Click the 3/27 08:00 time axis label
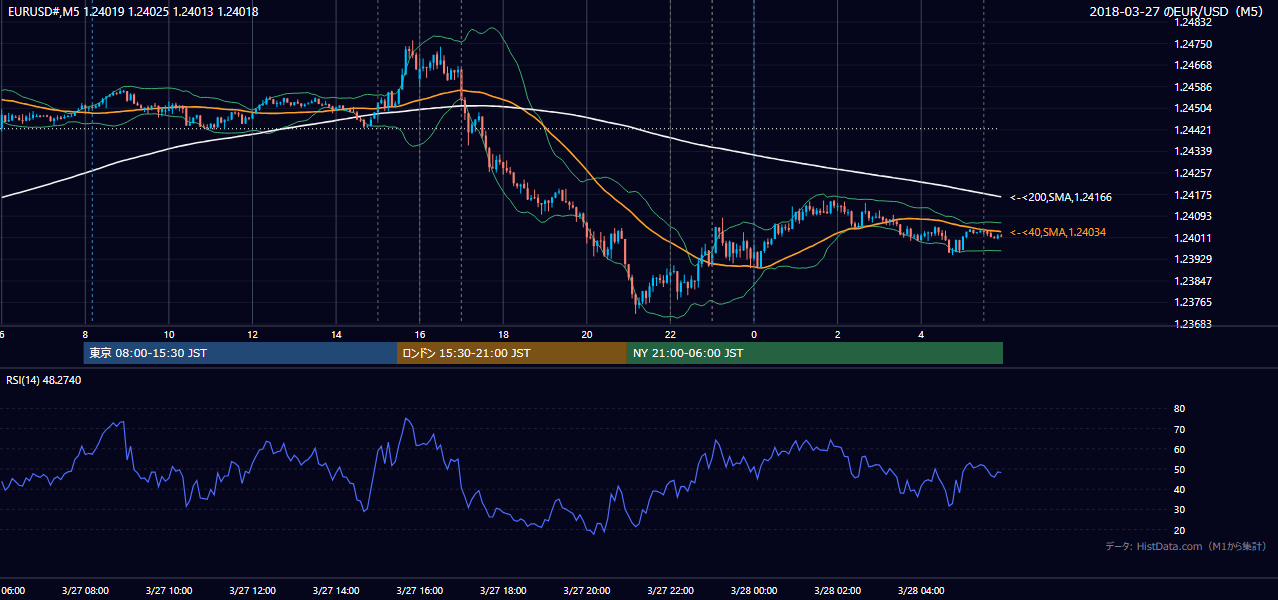The width and height of the screenshot is (1278, 600). click(85, 590)
